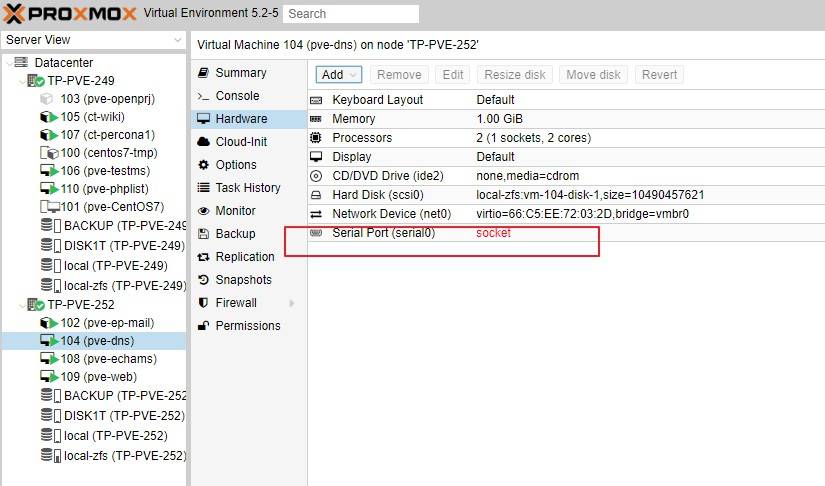
Task: Select the Serial Port (serial0) row
Action: point(566,233)
